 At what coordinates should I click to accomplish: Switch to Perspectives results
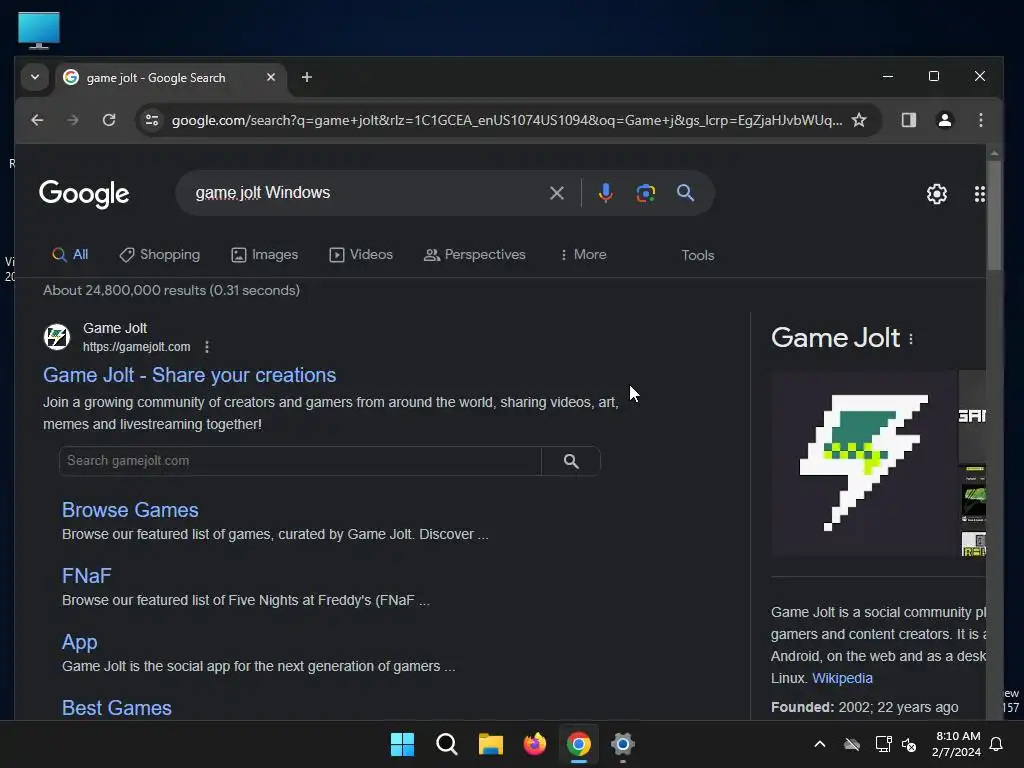pos(474,255)
